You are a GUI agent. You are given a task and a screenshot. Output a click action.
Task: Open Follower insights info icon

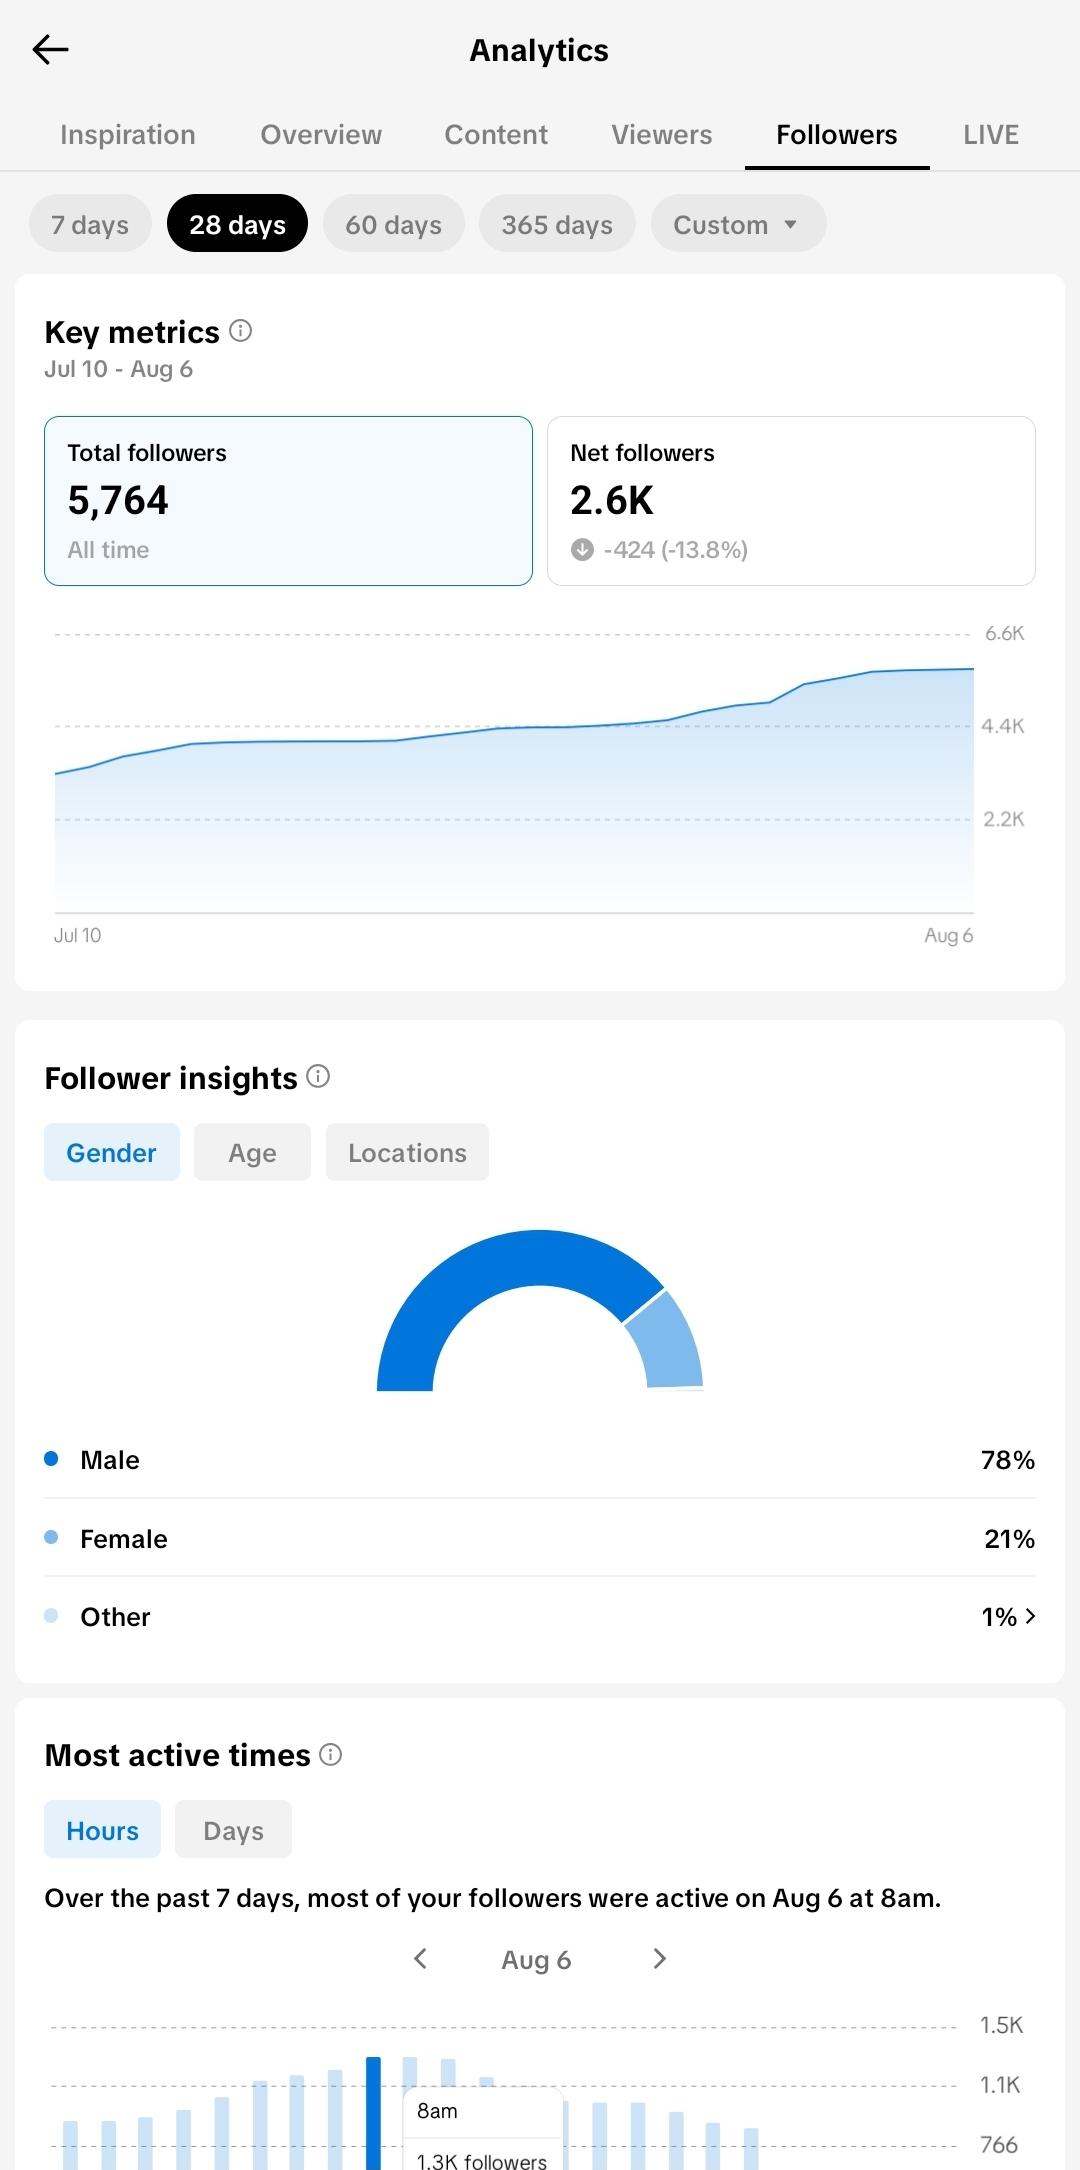tap(318, 1076)
